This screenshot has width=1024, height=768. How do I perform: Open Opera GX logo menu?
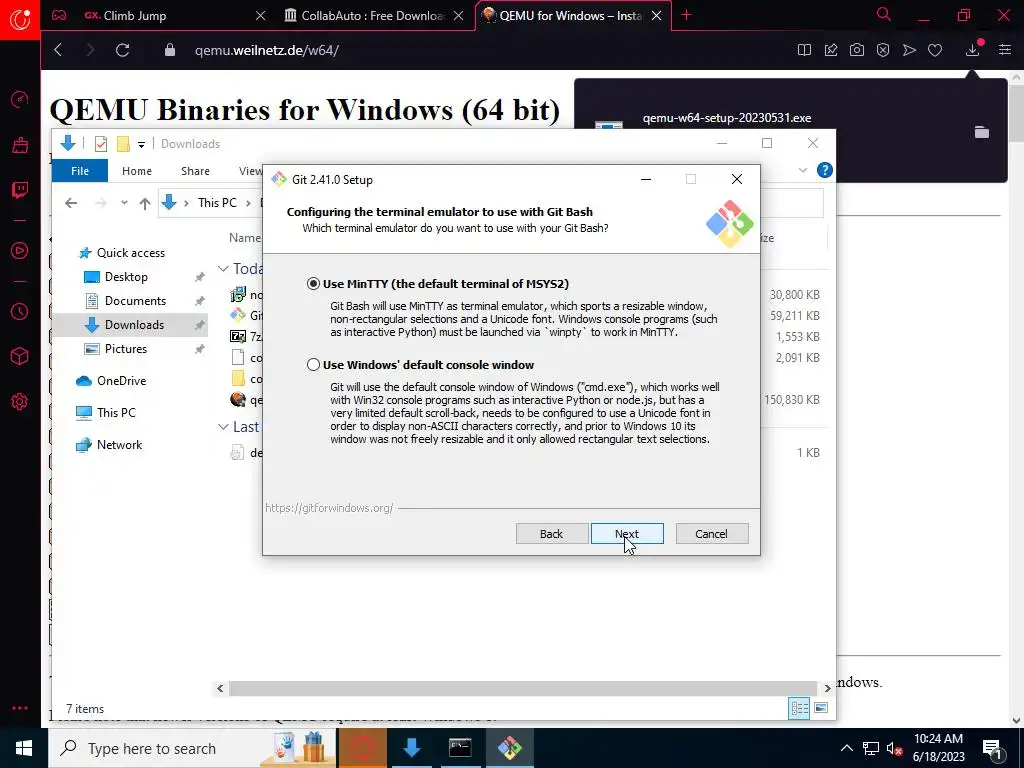tap(20, 20)
